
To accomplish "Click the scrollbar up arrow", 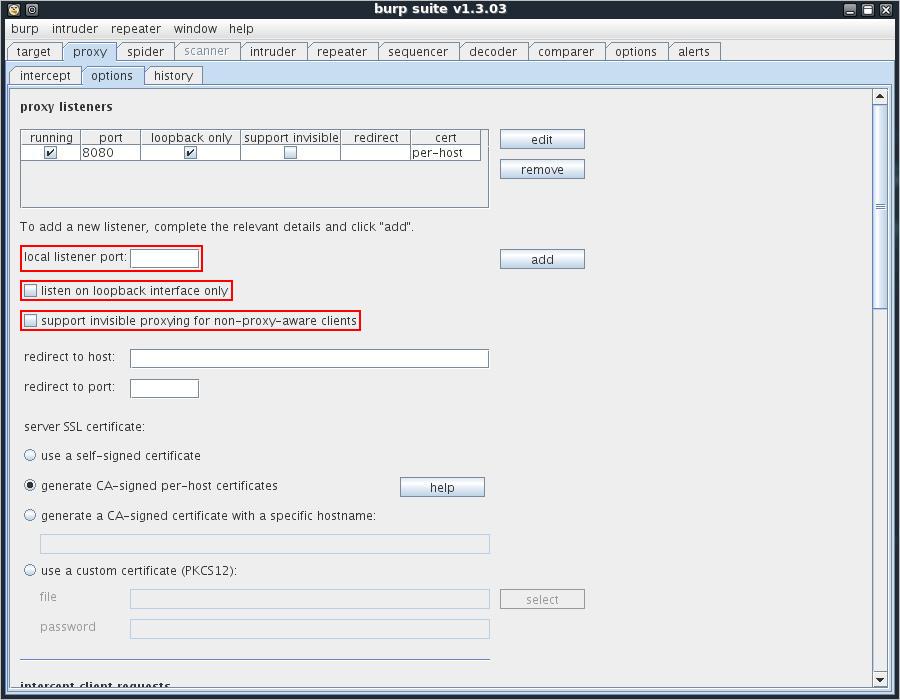I will 880,96.
